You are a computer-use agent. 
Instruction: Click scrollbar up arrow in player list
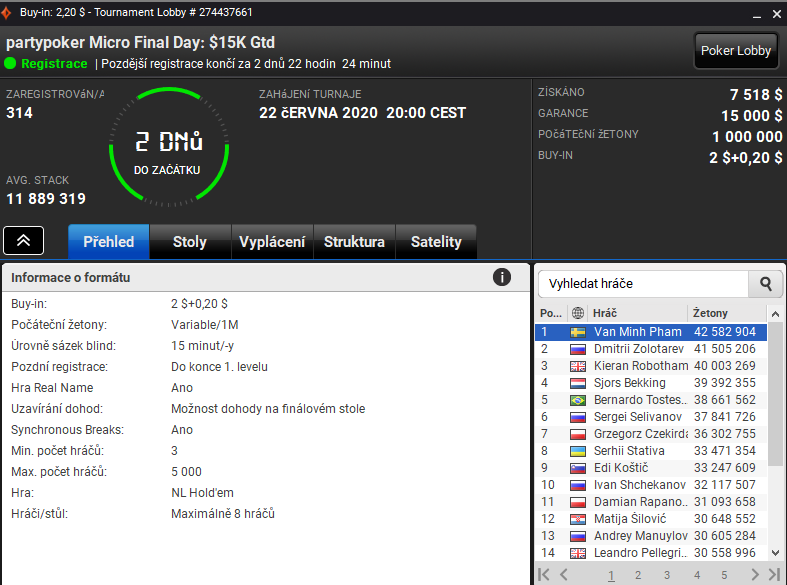[775, 314]
